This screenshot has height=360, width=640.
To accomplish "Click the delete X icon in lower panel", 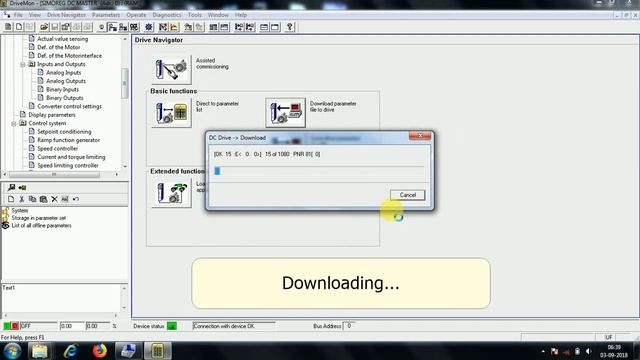I will click(x=54, y=199).
